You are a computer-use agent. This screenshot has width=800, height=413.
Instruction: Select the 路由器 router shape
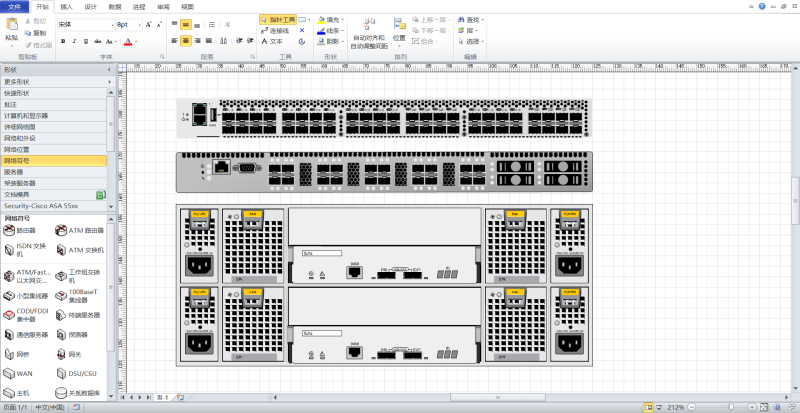(19, 231)
